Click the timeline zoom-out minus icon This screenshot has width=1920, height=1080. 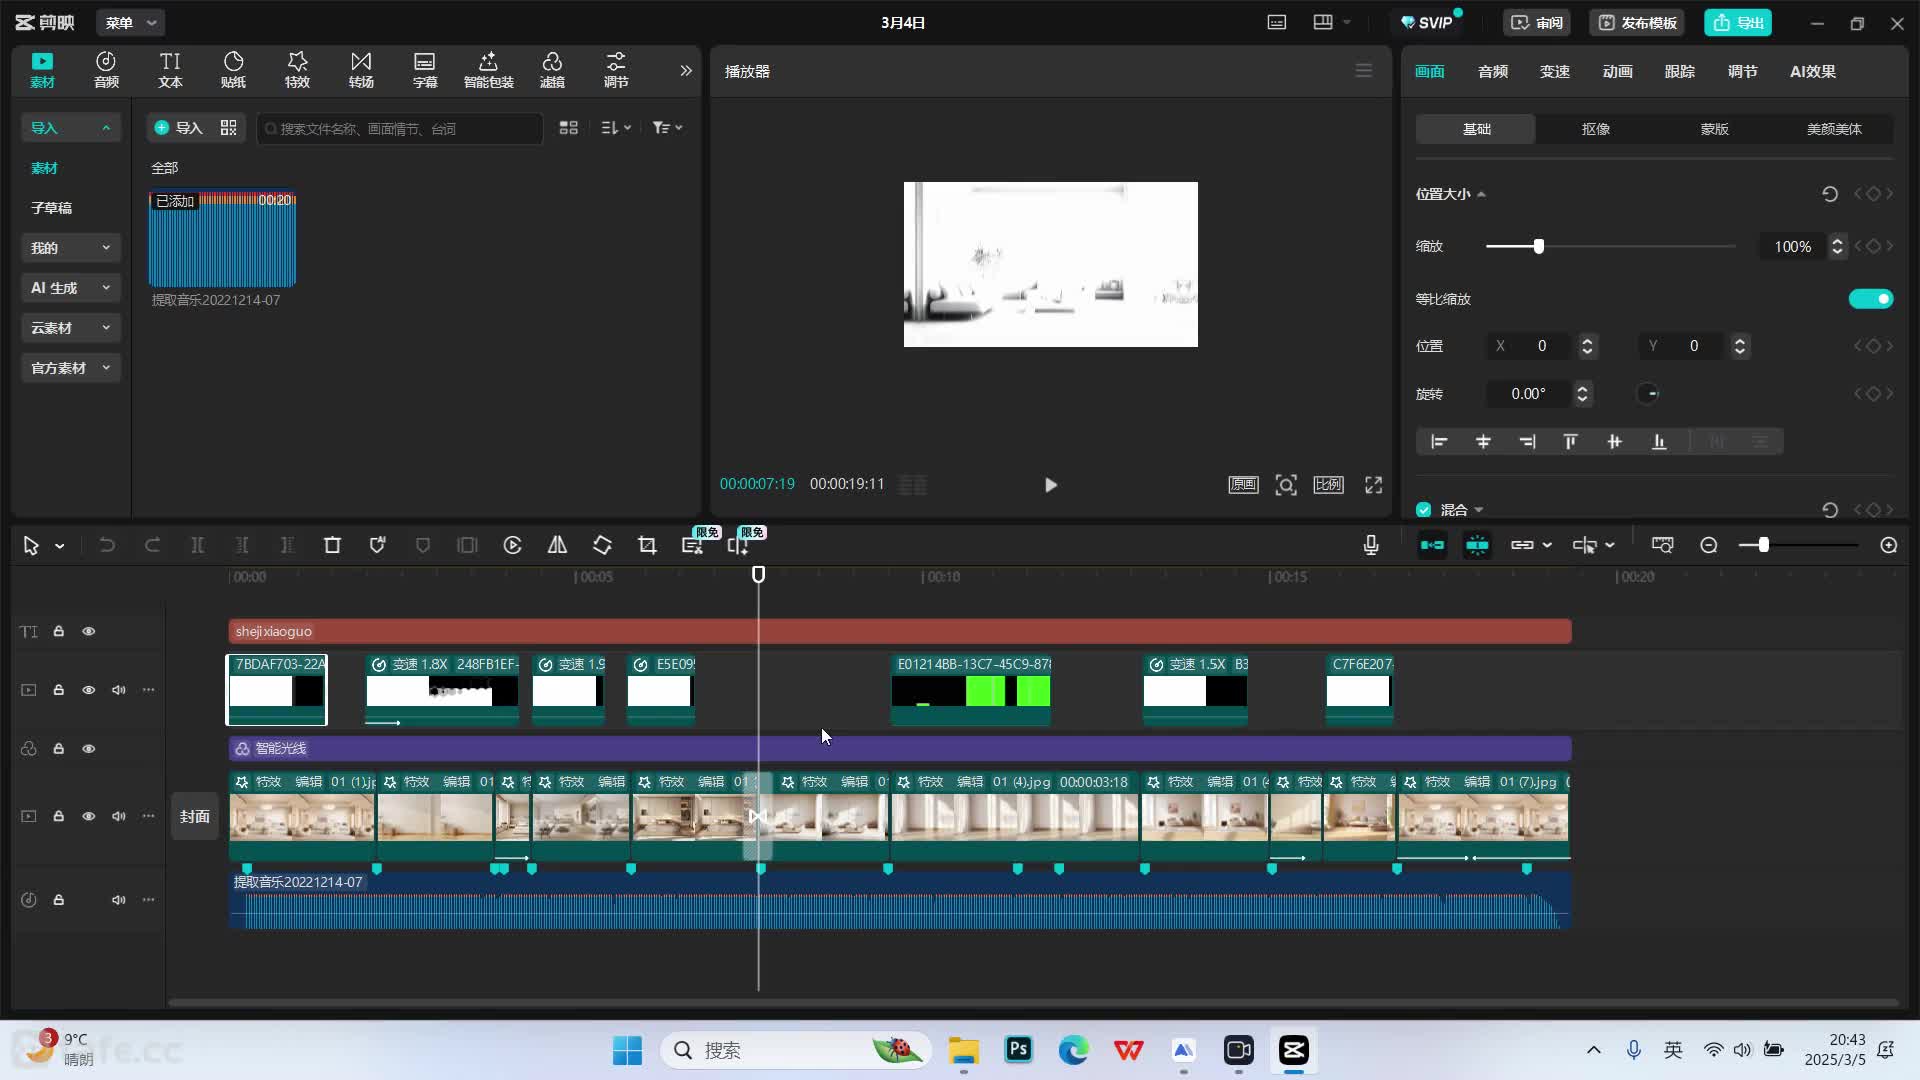1709,545
